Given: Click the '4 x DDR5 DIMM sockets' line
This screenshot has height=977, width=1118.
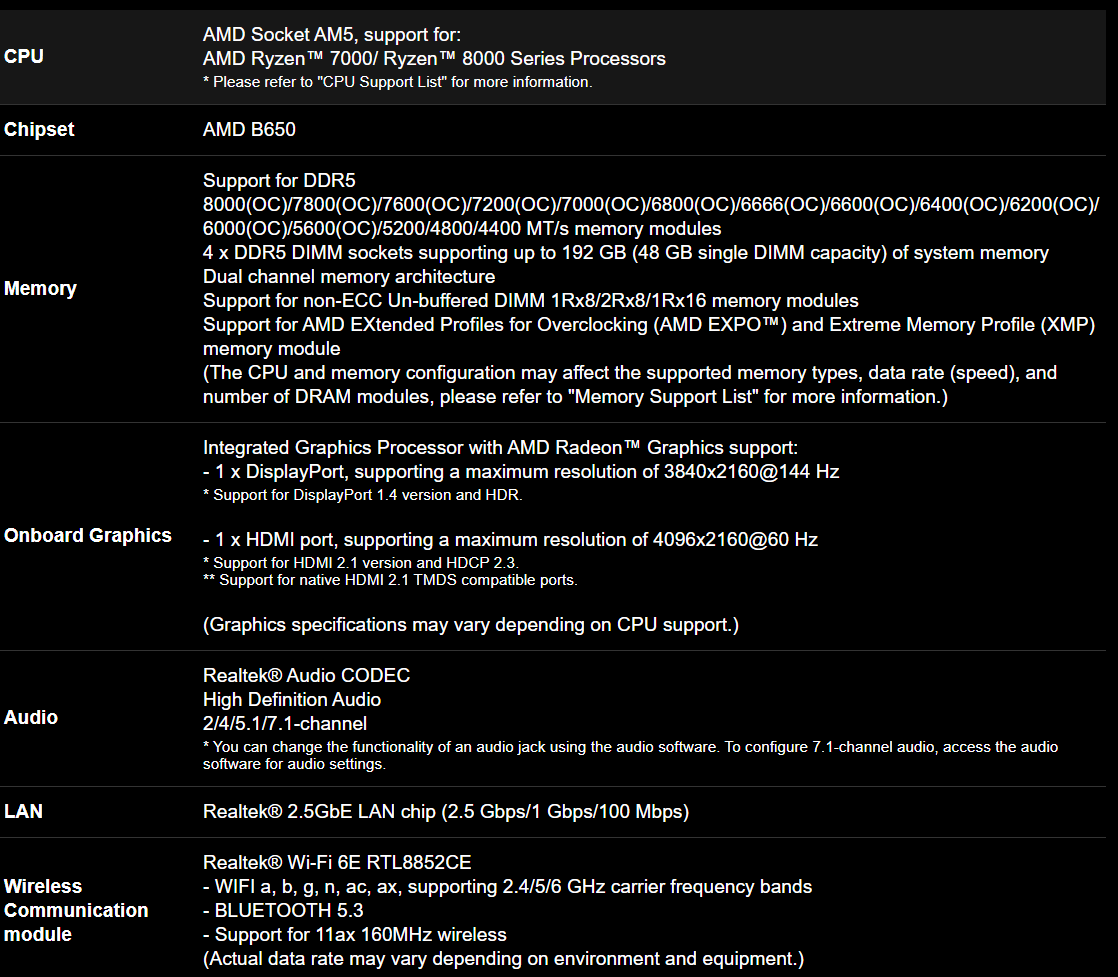Looking at the screenshot, I should 625,252.
